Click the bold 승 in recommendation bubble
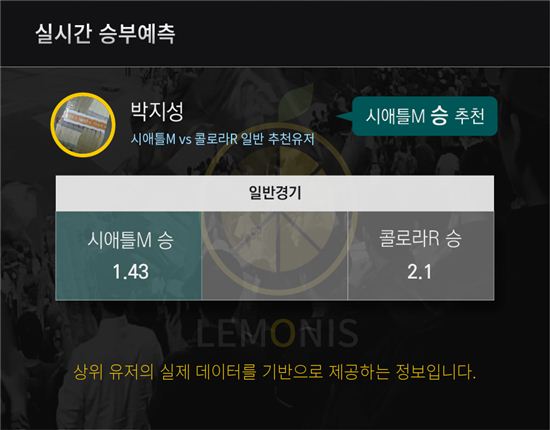The image size is (550, 430). point(439,116)
